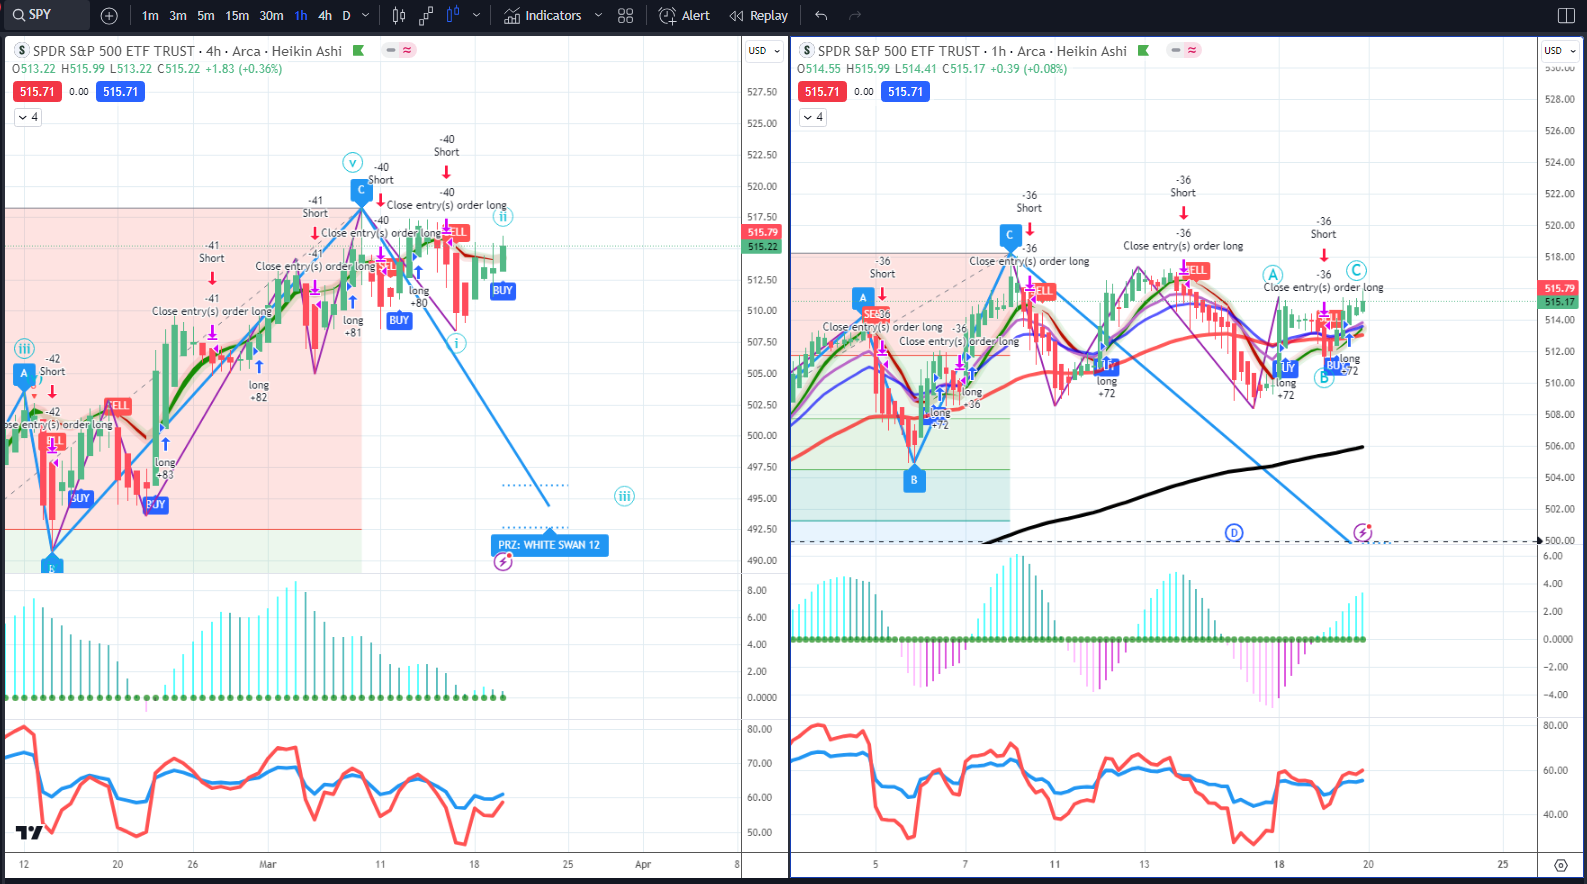Toggle the left chart's data mode pill
The height and width of the screenshot is (884, 1587).
399,50
